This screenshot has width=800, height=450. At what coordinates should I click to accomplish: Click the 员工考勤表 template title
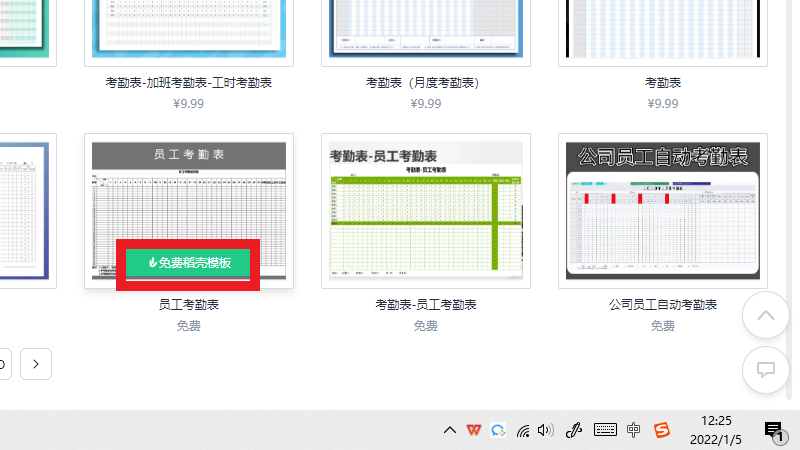189,304
